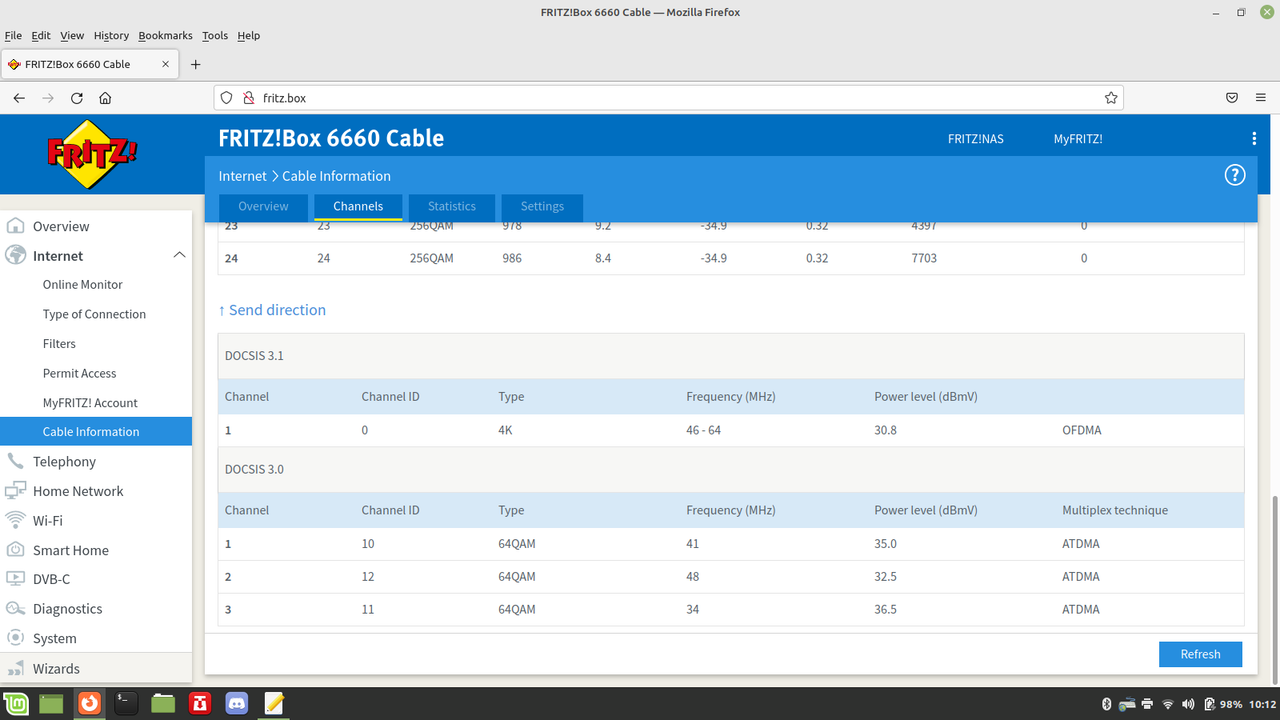Select Type of Connection in sidebar

pos(94,314)
